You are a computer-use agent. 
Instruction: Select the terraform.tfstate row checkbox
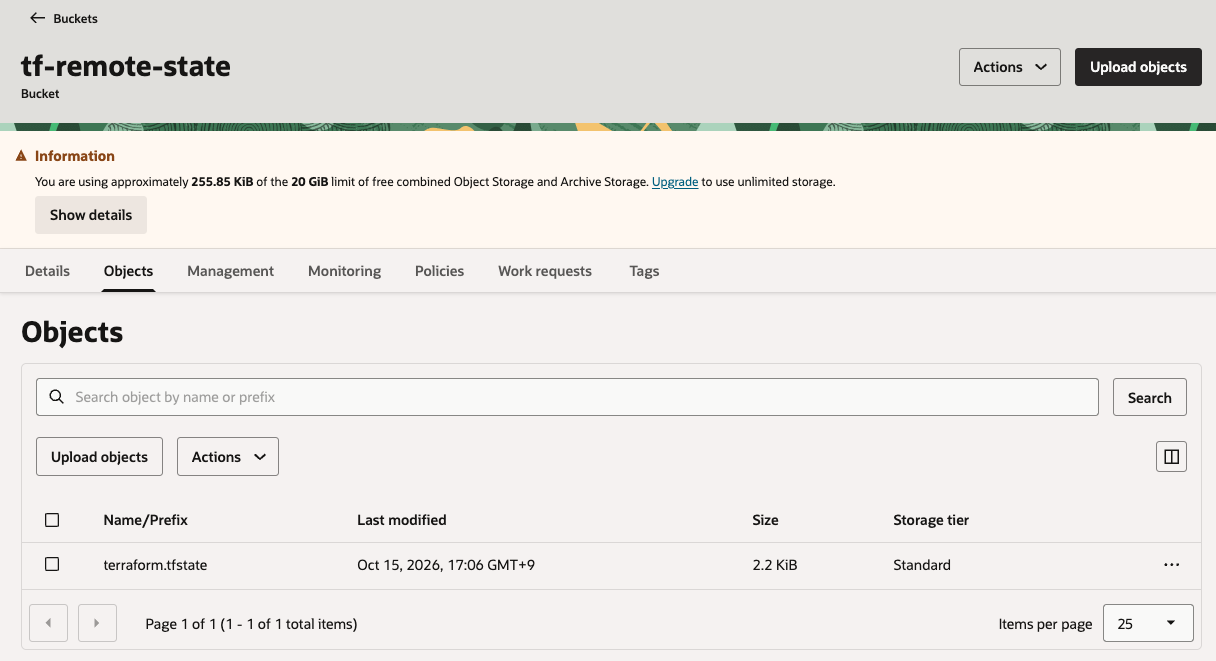[x=52, y=565]
